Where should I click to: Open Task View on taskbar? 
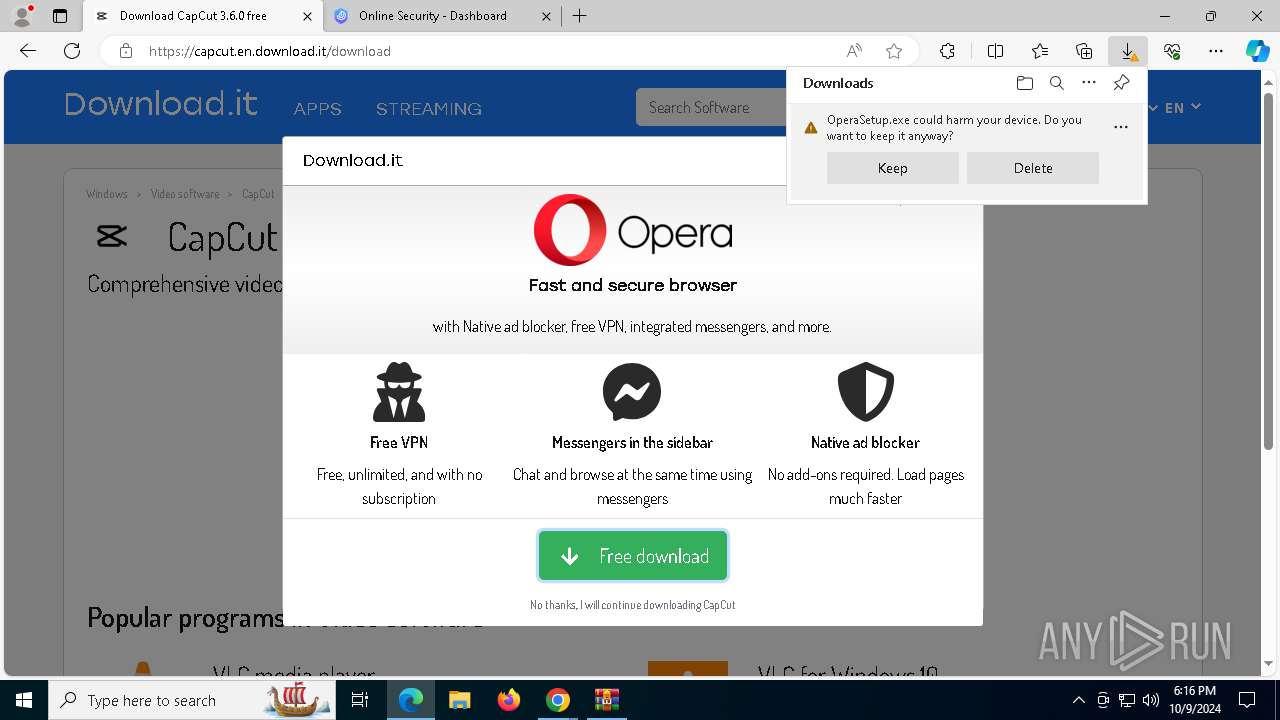tap(361, 700)
